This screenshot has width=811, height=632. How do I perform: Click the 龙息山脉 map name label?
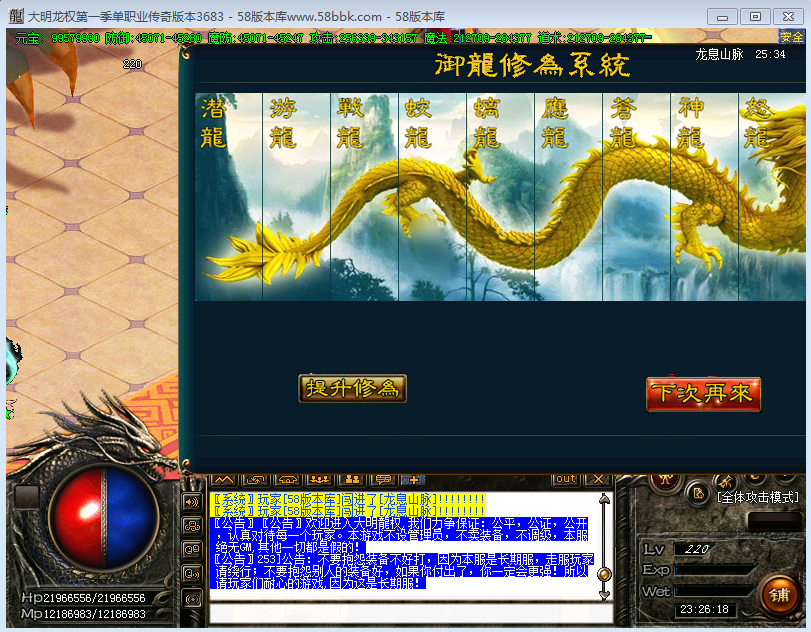point(719,54)
